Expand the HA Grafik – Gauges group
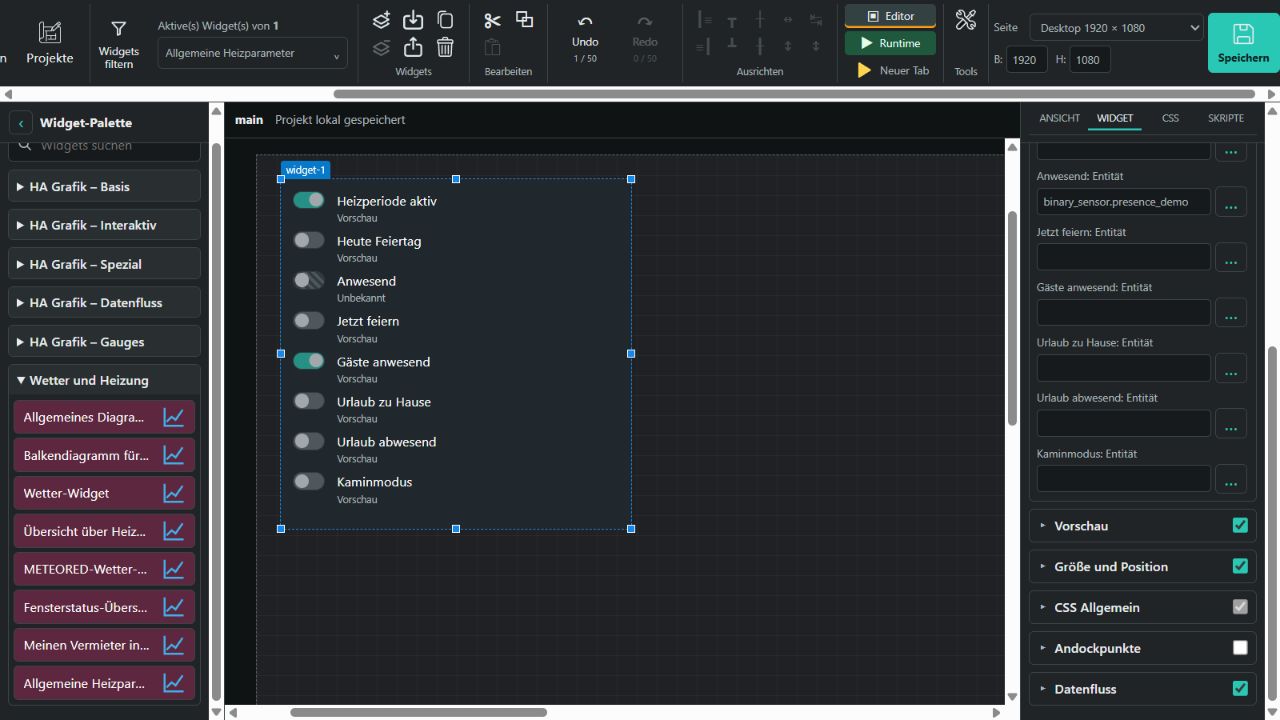The width and height of the screenshot is (1280, 720). click(x=105, y=342)
